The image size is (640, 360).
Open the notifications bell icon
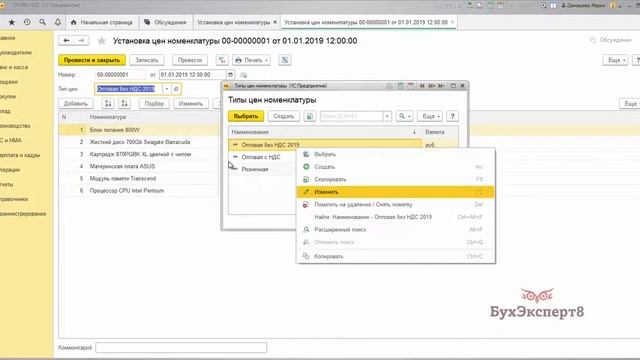(x=58, y=22)
